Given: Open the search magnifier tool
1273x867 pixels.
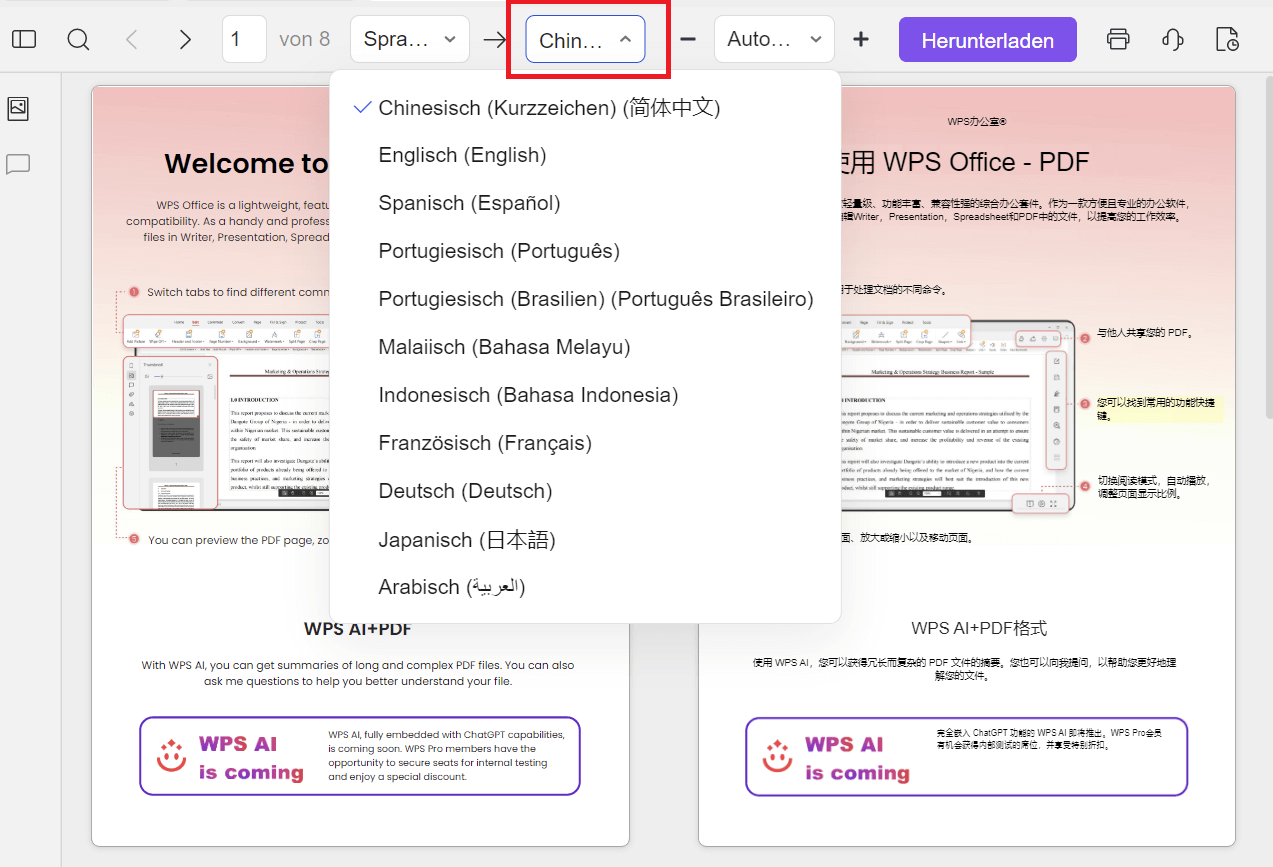Looking at the screenshot, I should (78, 39).
